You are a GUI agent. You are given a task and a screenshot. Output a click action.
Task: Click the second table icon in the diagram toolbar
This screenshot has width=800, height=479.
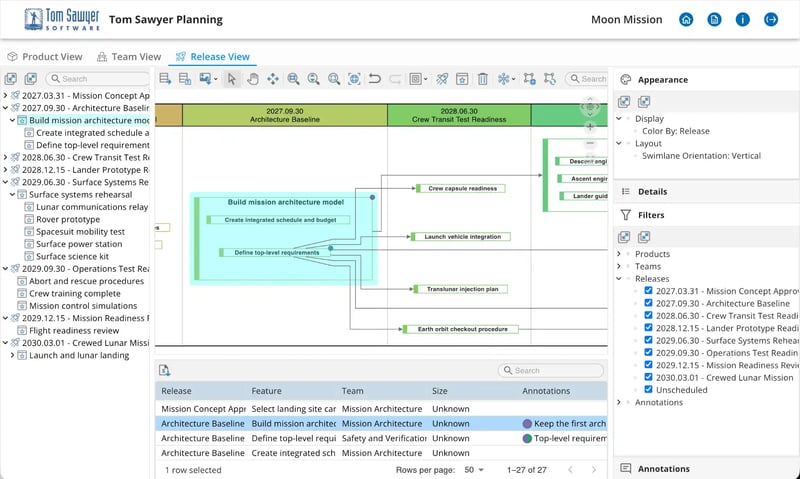(185, 79)
